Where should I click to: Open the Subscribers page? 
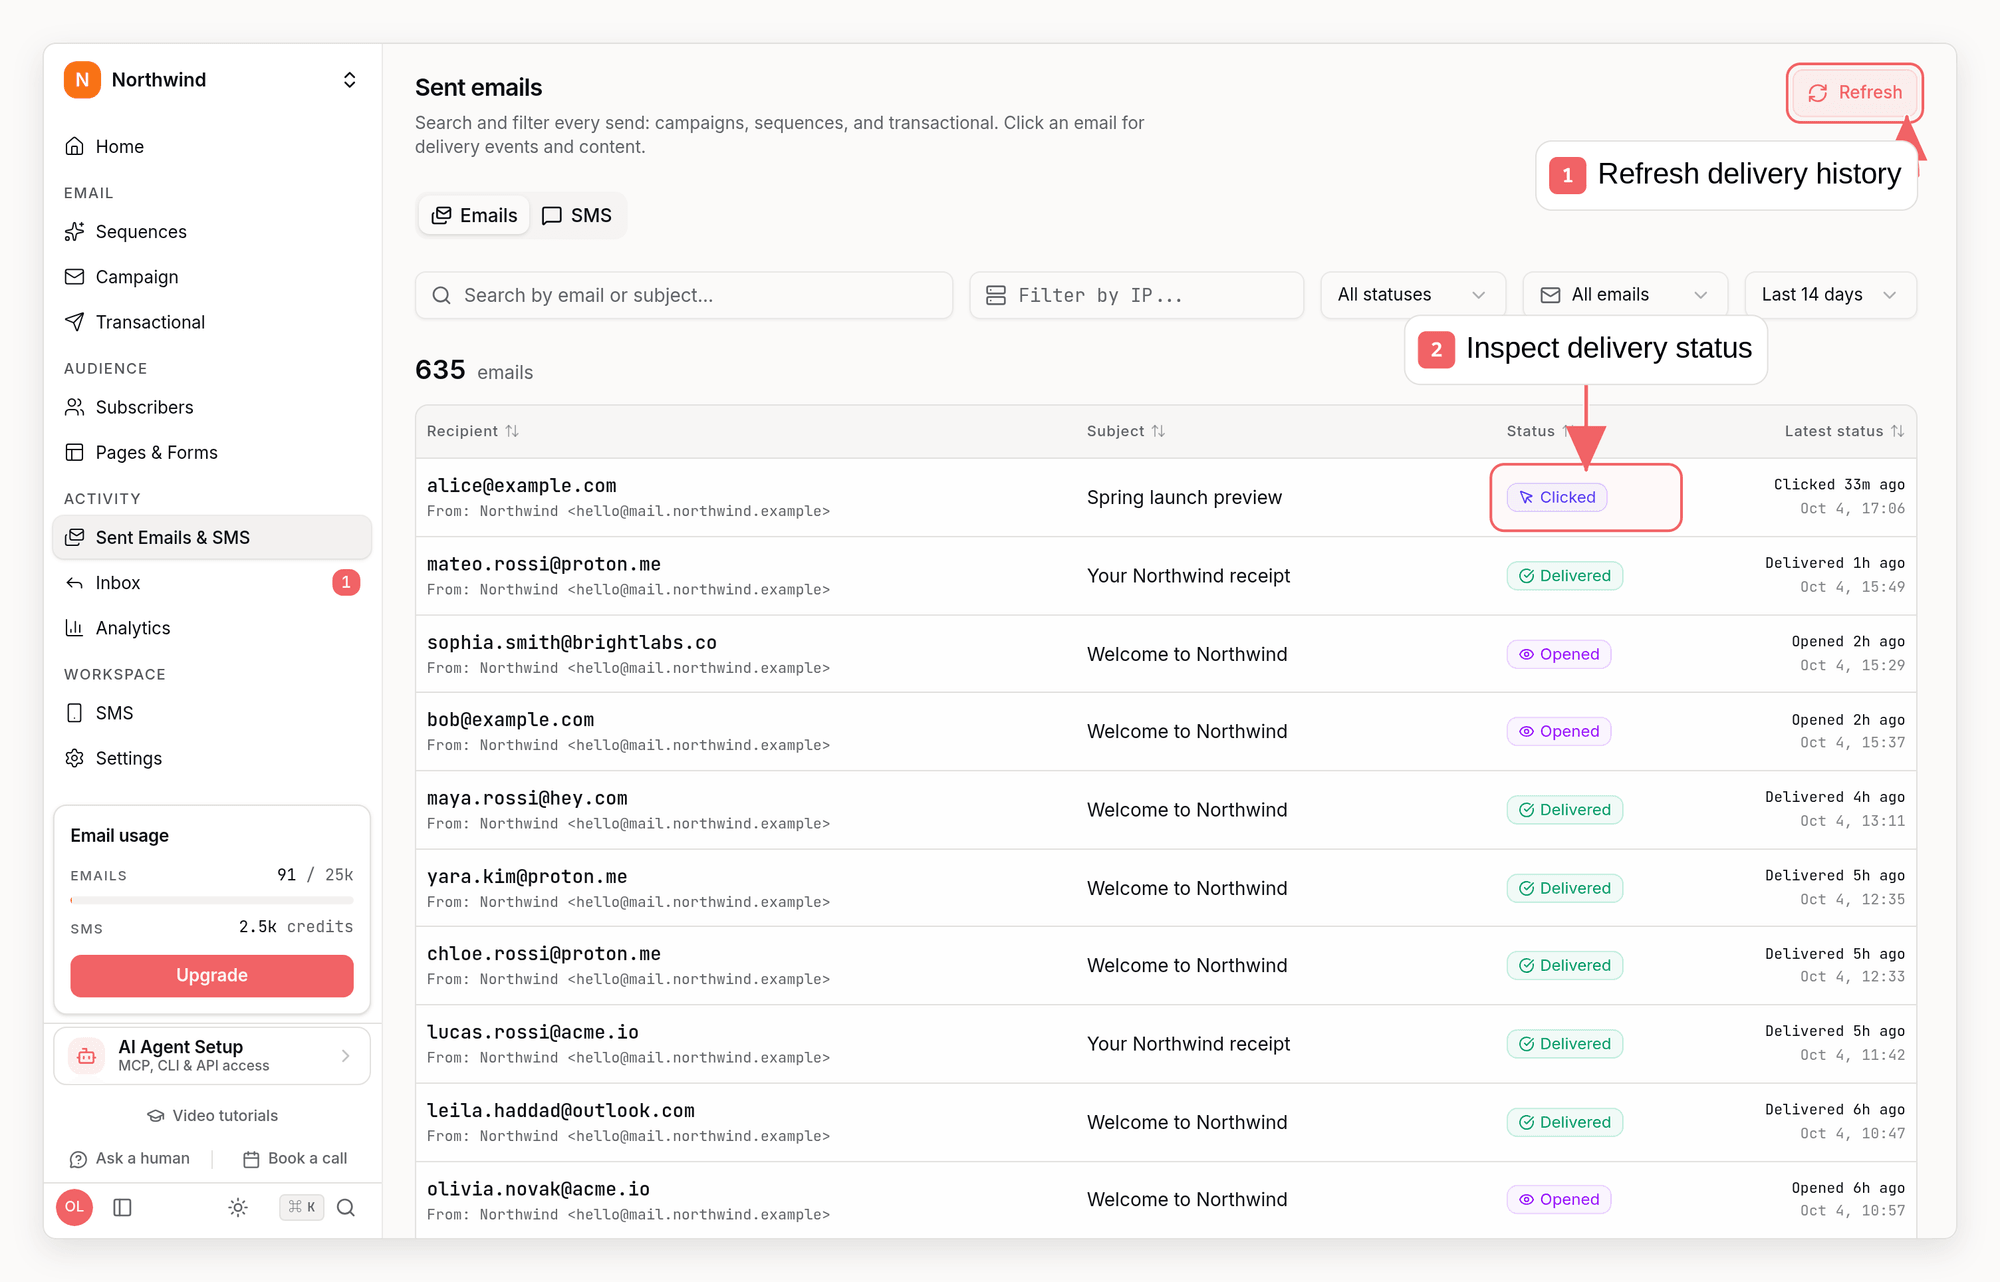212,407
